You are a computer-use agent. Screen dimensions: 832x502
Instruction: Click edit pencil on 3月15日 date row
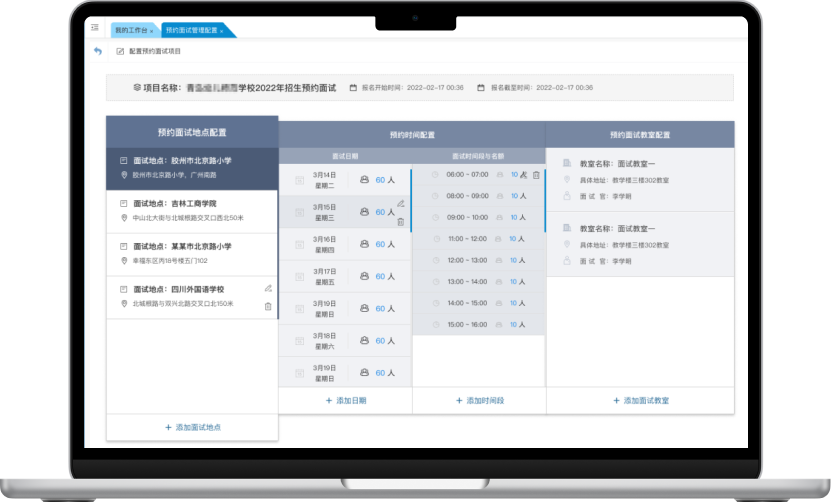point(401,203)
